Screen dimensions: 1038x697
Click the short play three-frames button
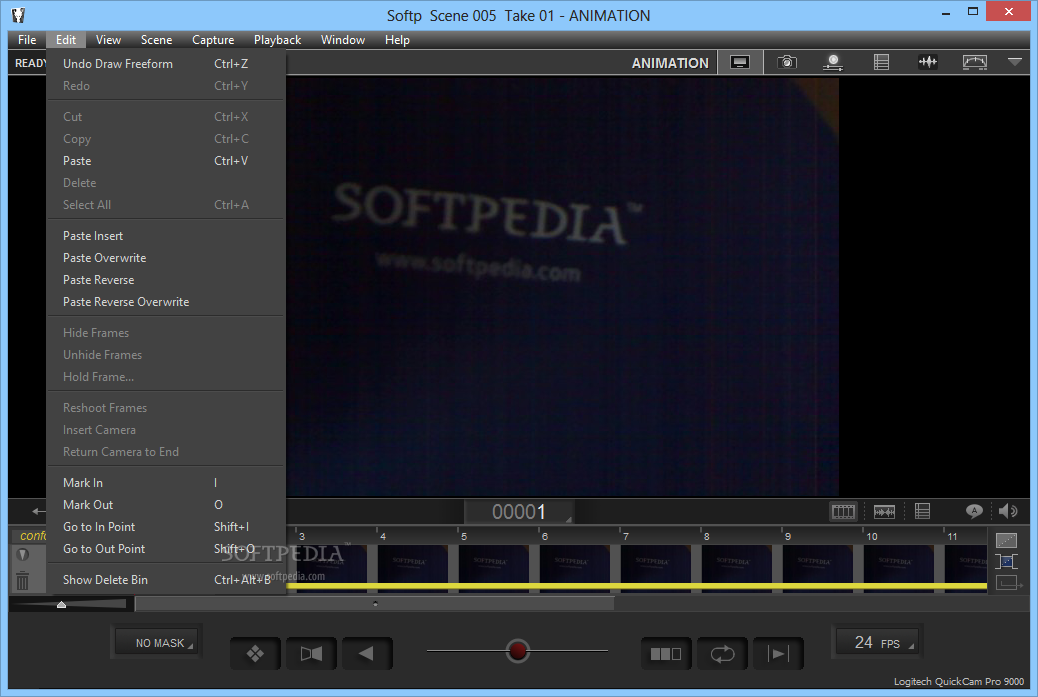point(666,654)
